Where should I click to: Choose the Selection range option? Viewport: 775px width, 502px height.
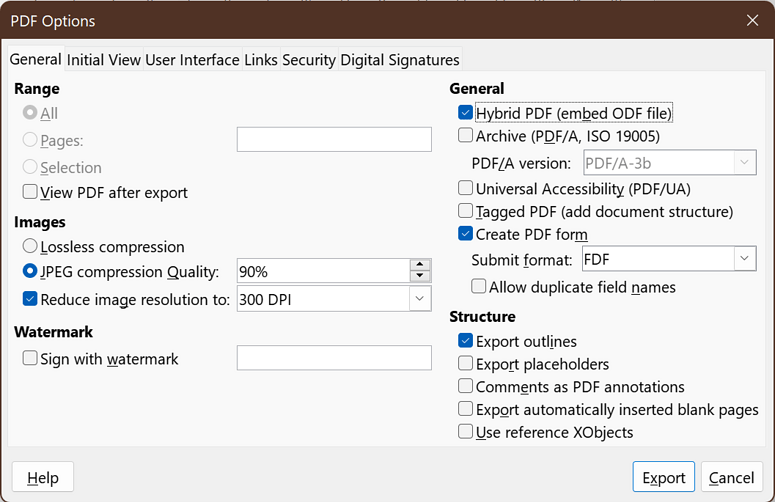(x=30, y=167)
